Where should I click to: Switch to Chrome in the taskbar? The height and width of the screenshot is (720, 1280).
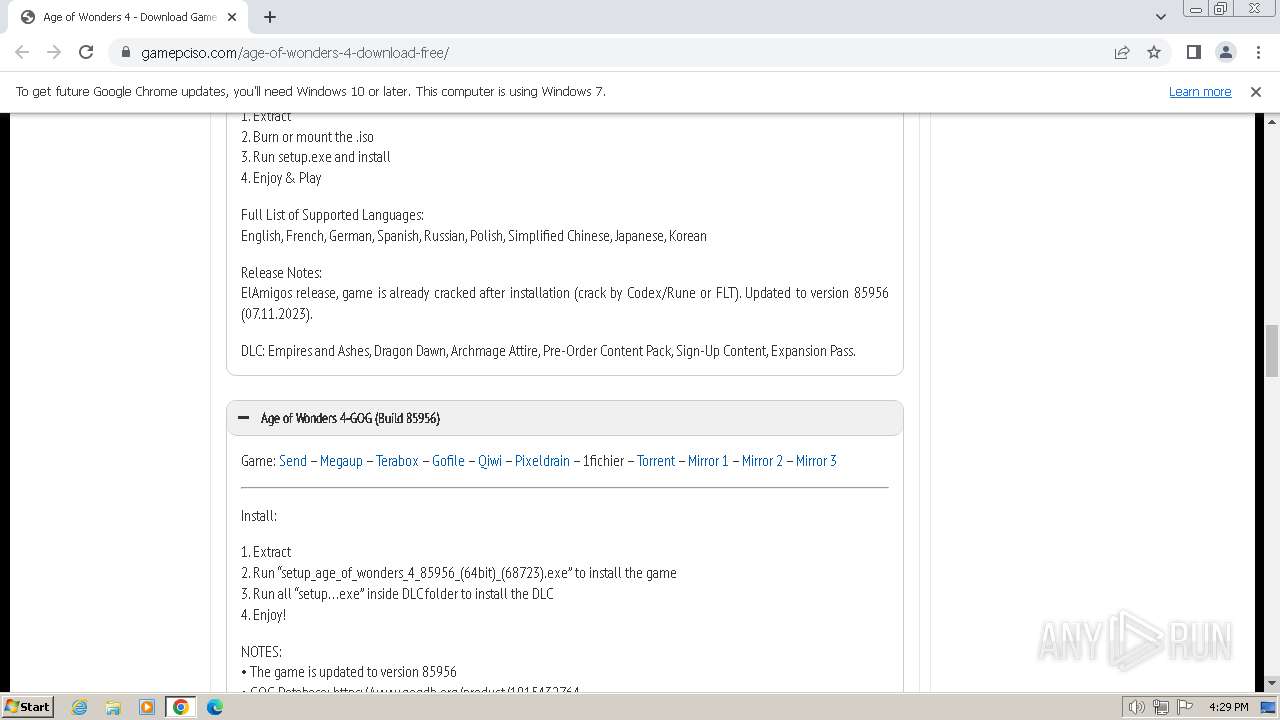181,707
